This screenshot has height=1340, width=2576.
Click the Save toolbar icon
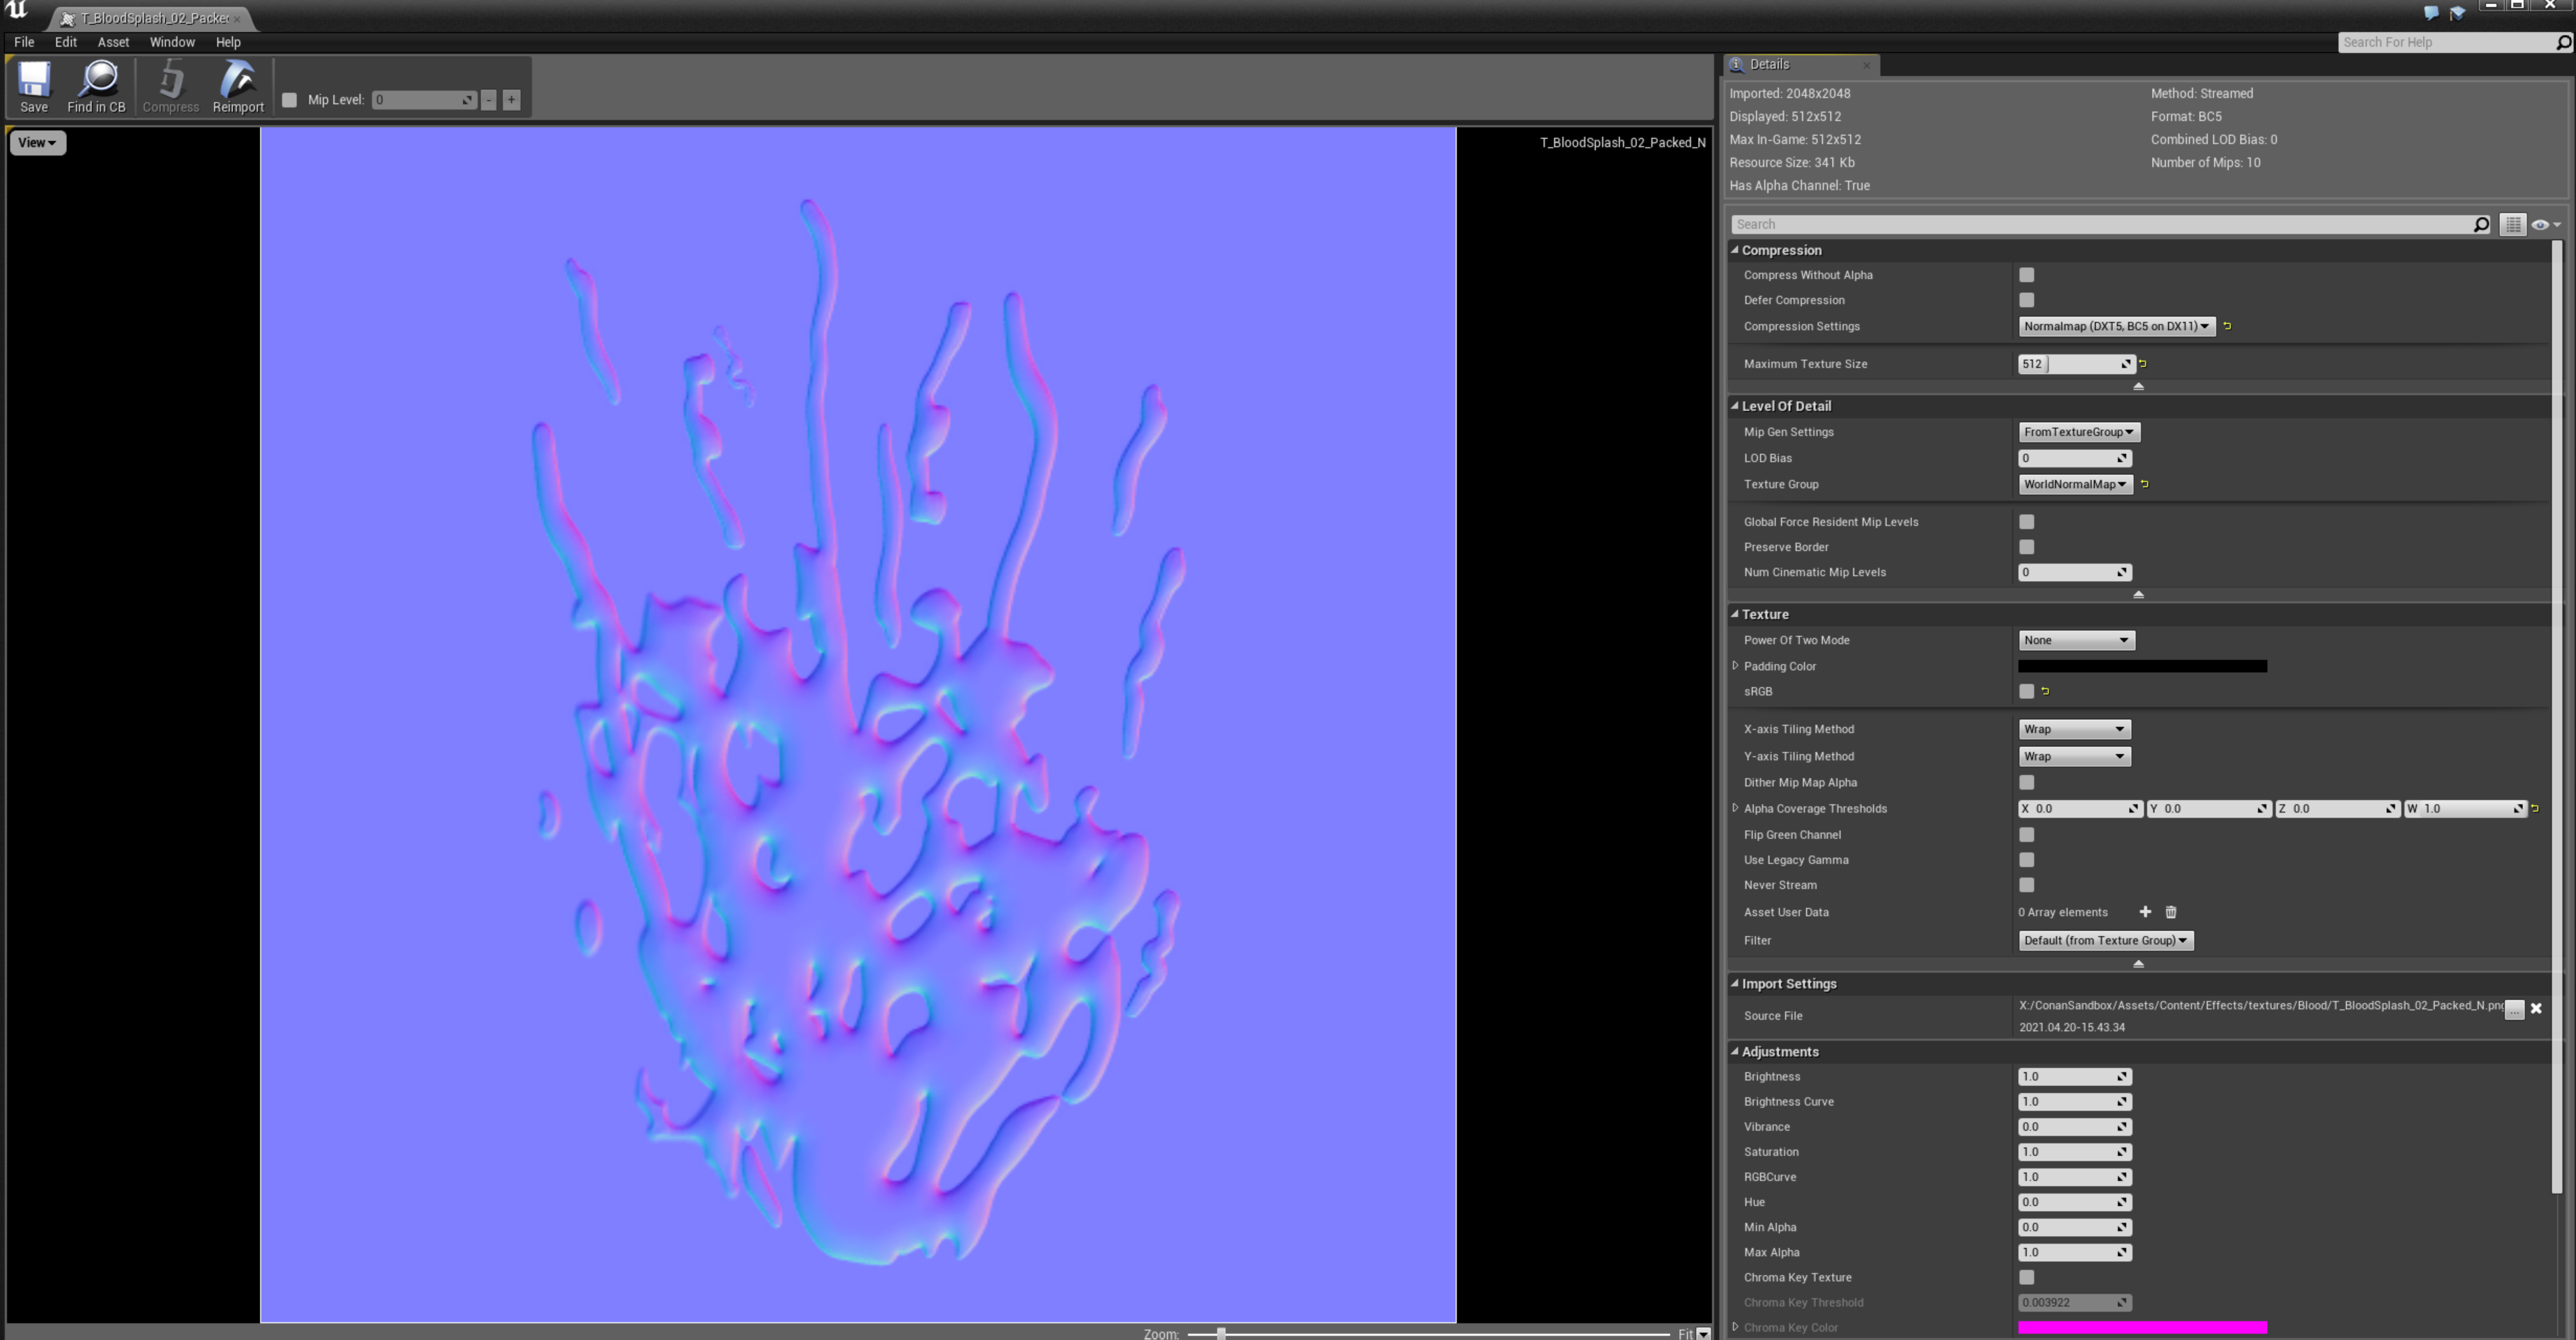[x=33, y=86]
